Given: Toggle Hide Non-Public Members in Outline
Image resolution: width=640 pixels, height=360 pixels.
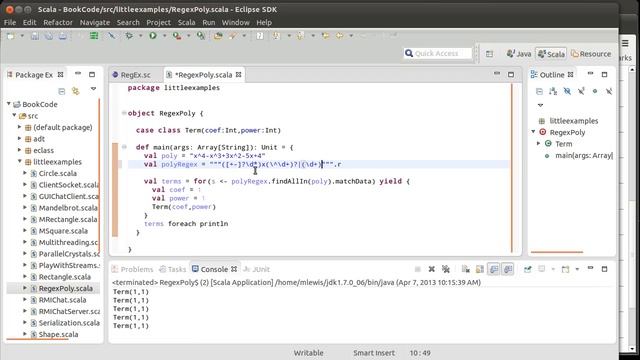Looking at the screenshot, I should 595,91.
